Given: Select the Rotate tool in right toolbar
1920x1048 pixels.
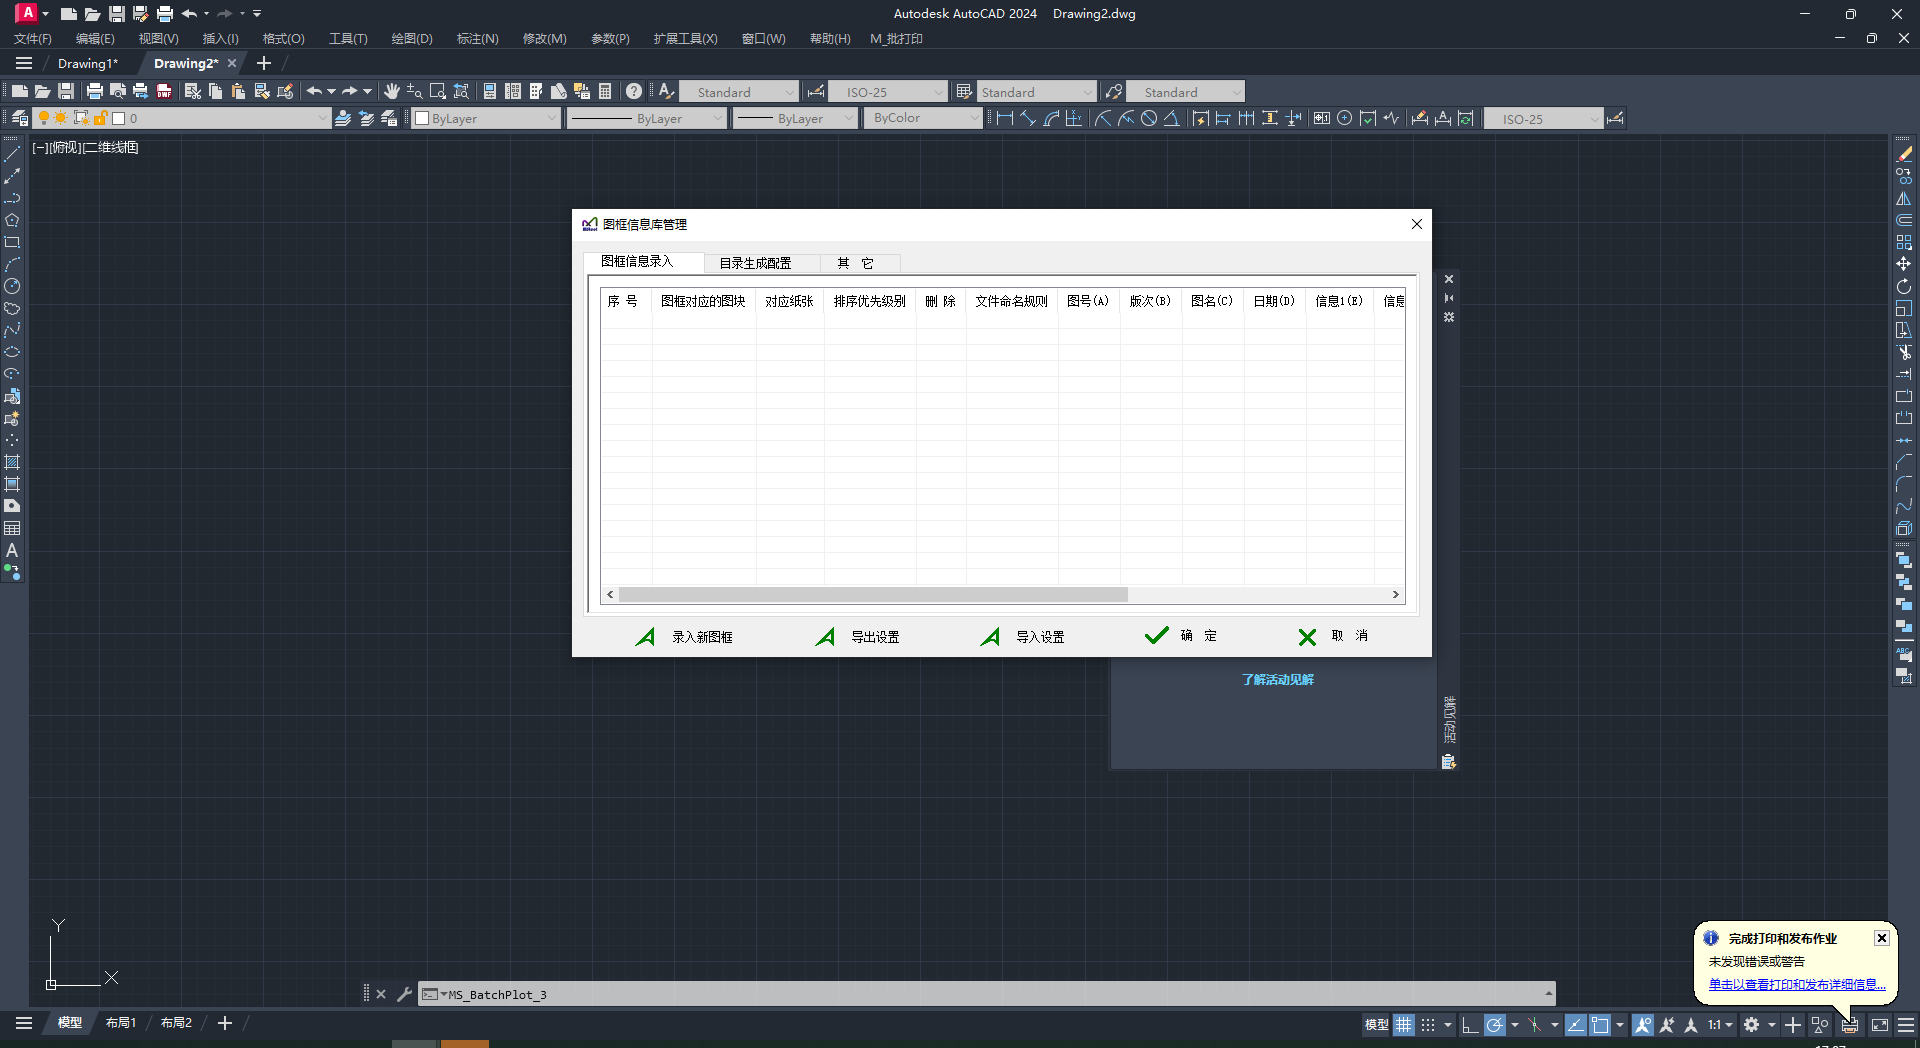Looking at the screenshot, I should [1904, 286].
